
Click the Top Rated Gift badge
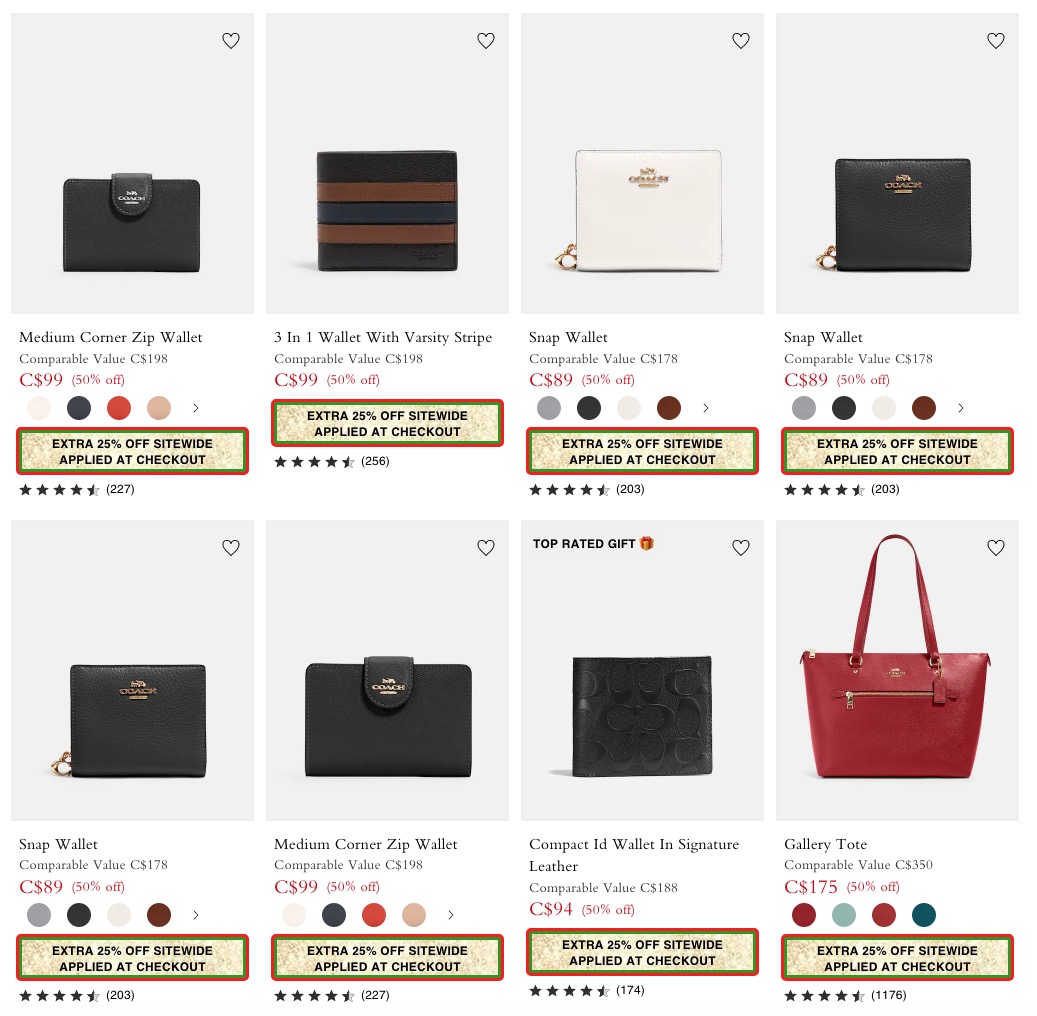pyautogui.click(x=593, y=544)
